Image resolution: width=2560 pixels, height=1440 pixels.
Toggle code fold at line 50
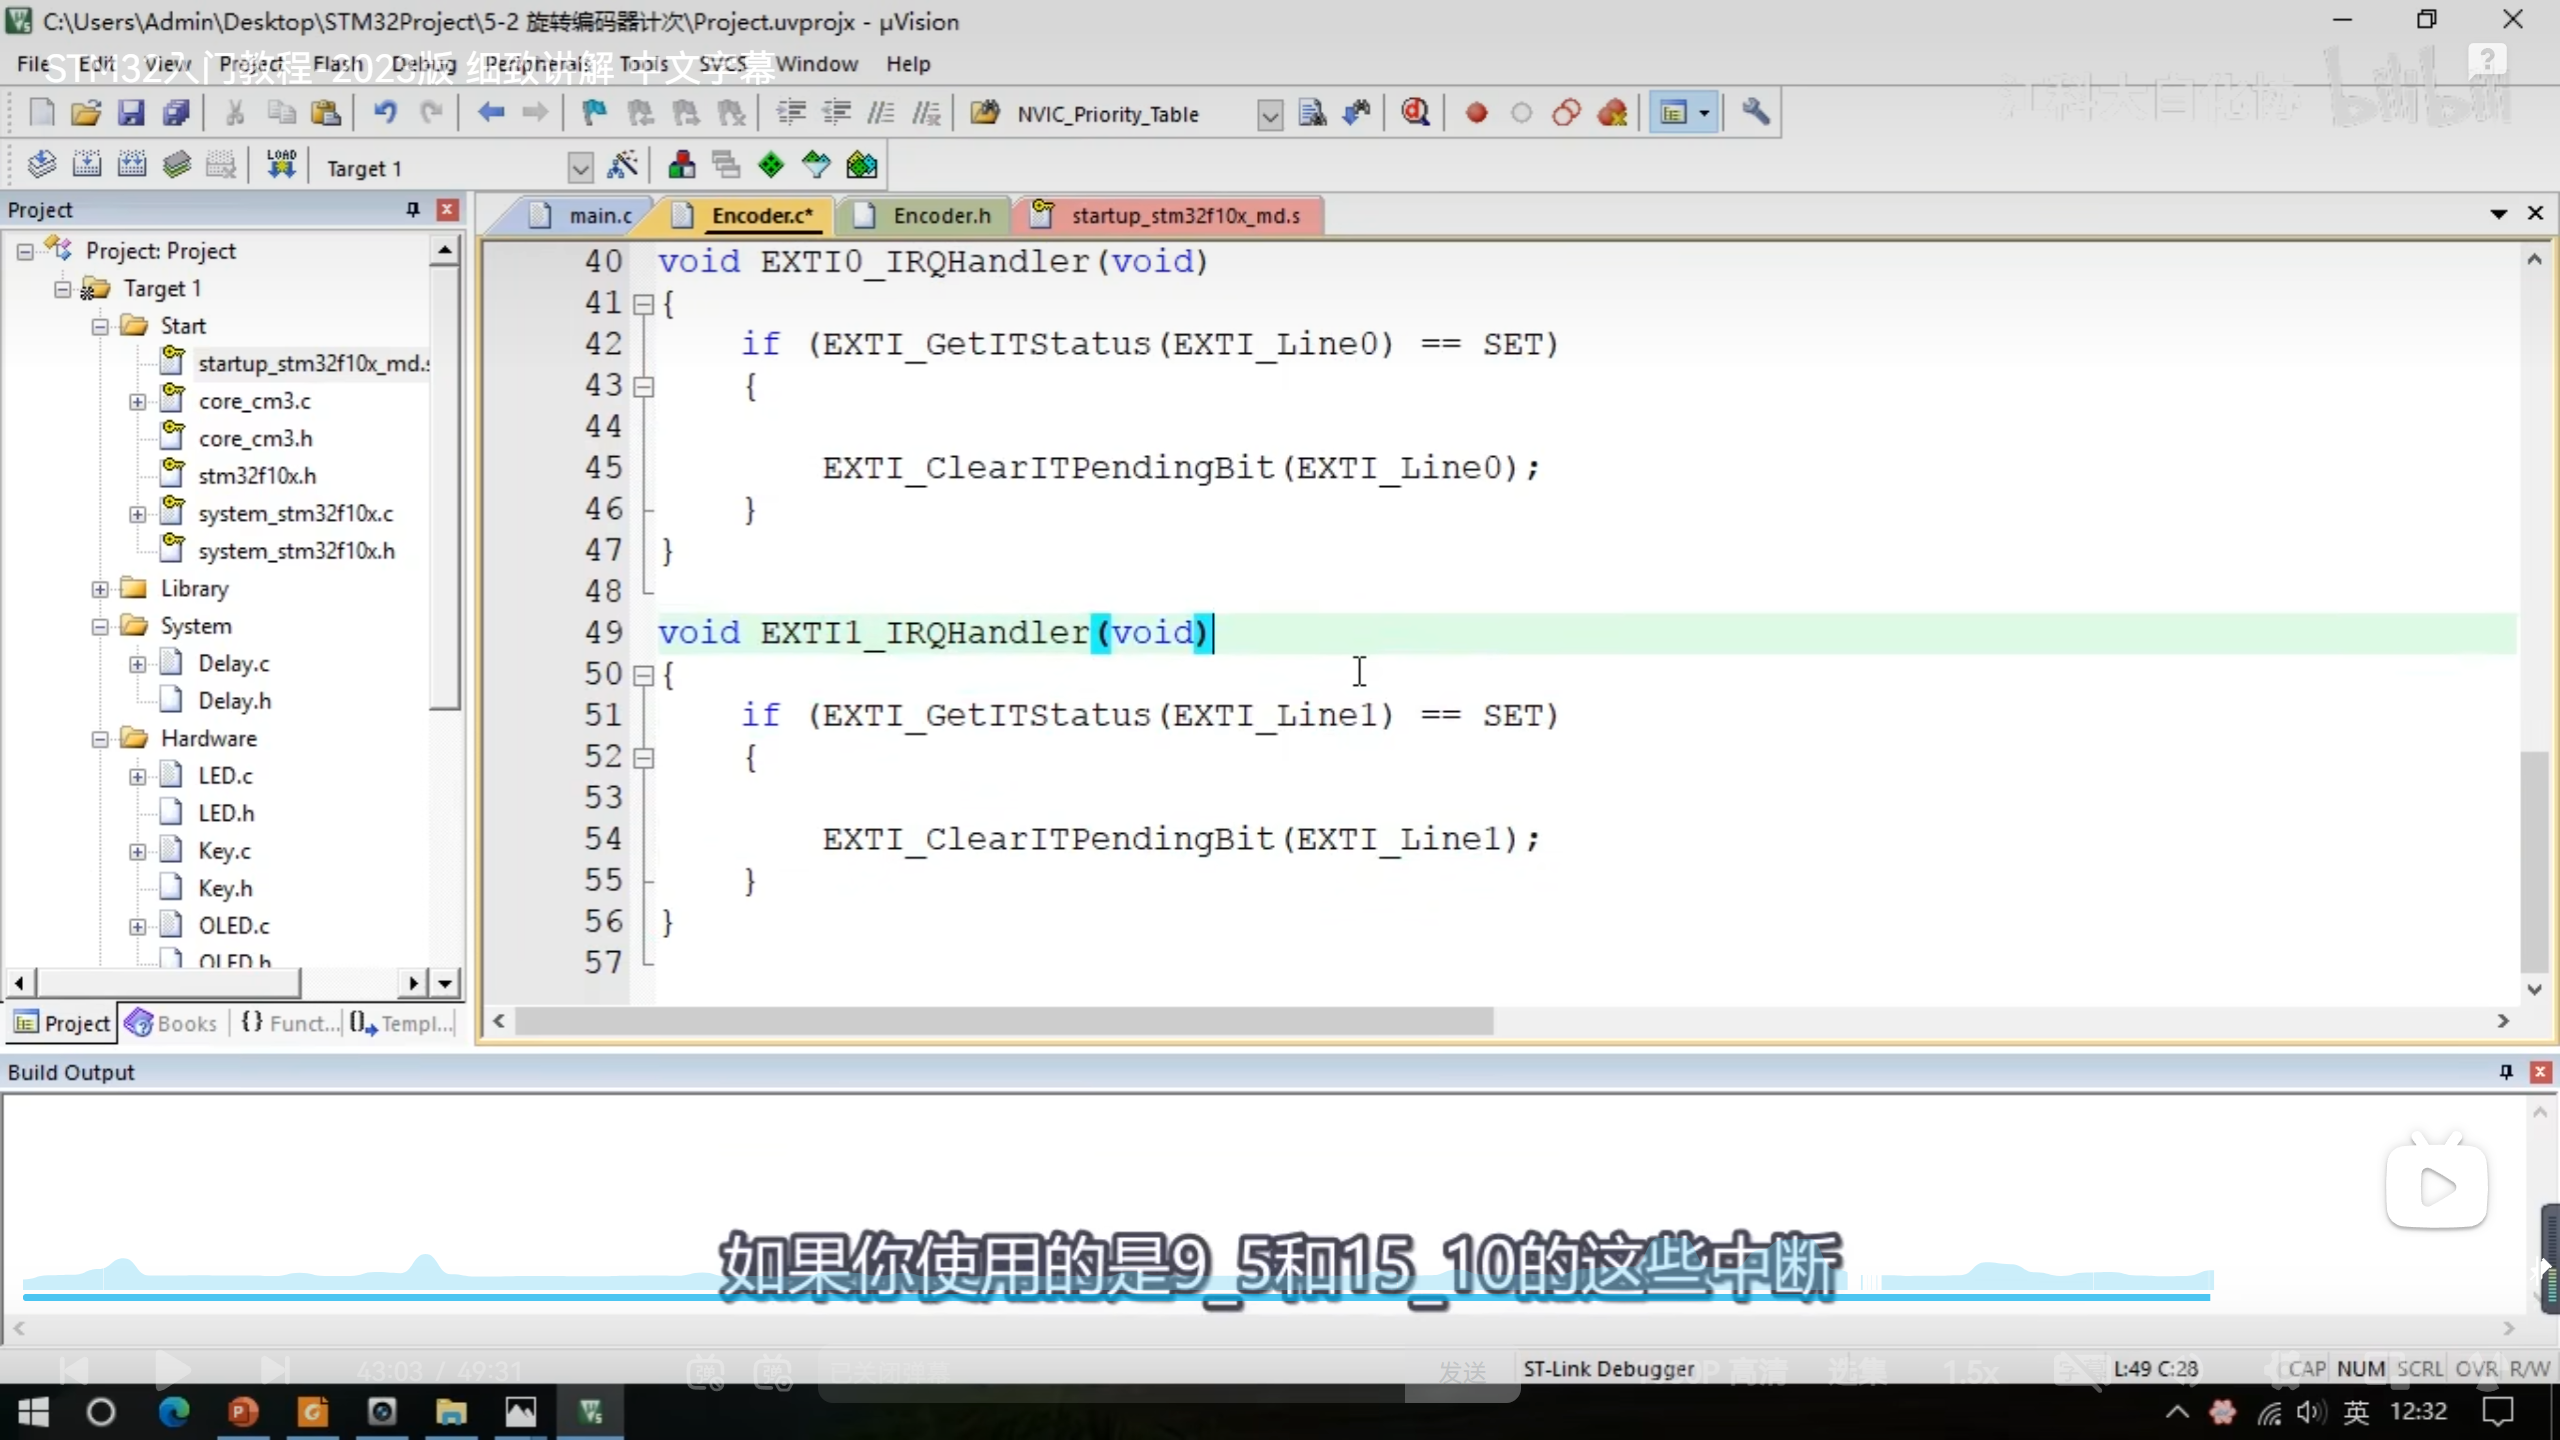coord(644,675)
